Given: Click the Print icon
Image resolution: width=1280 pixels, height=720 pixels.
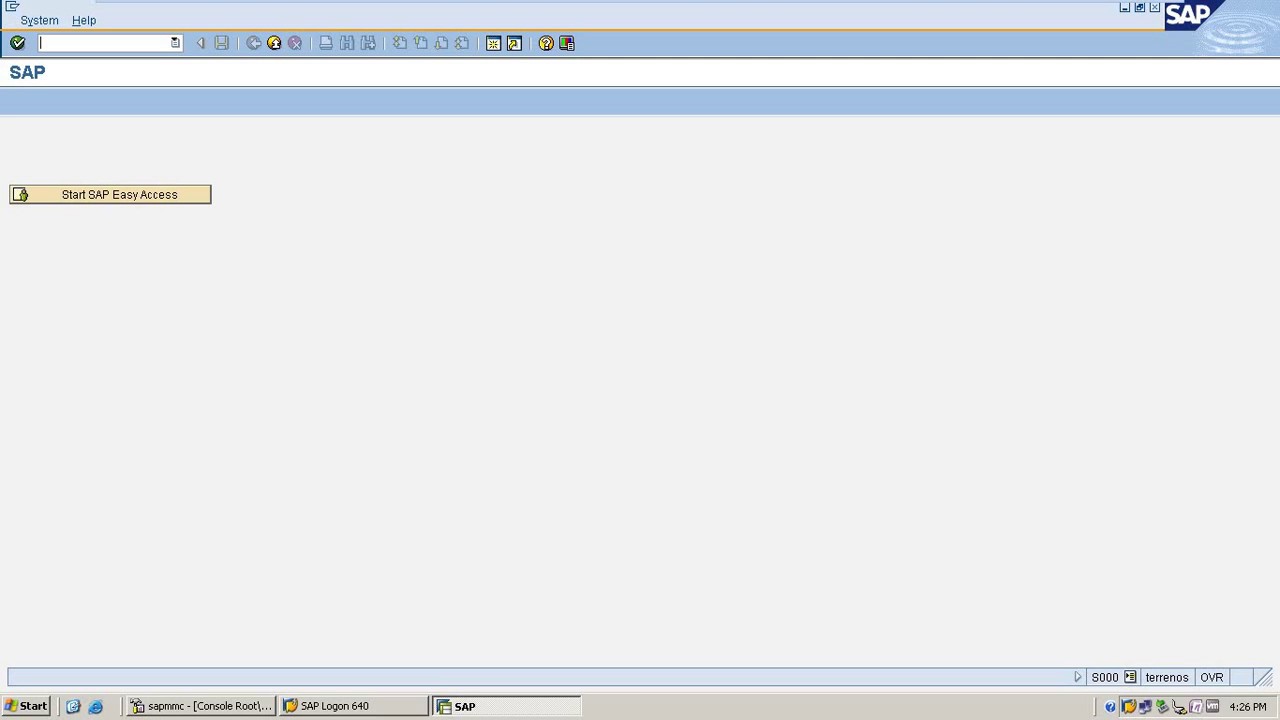Looking at the screenshot, I should point(326,43).
